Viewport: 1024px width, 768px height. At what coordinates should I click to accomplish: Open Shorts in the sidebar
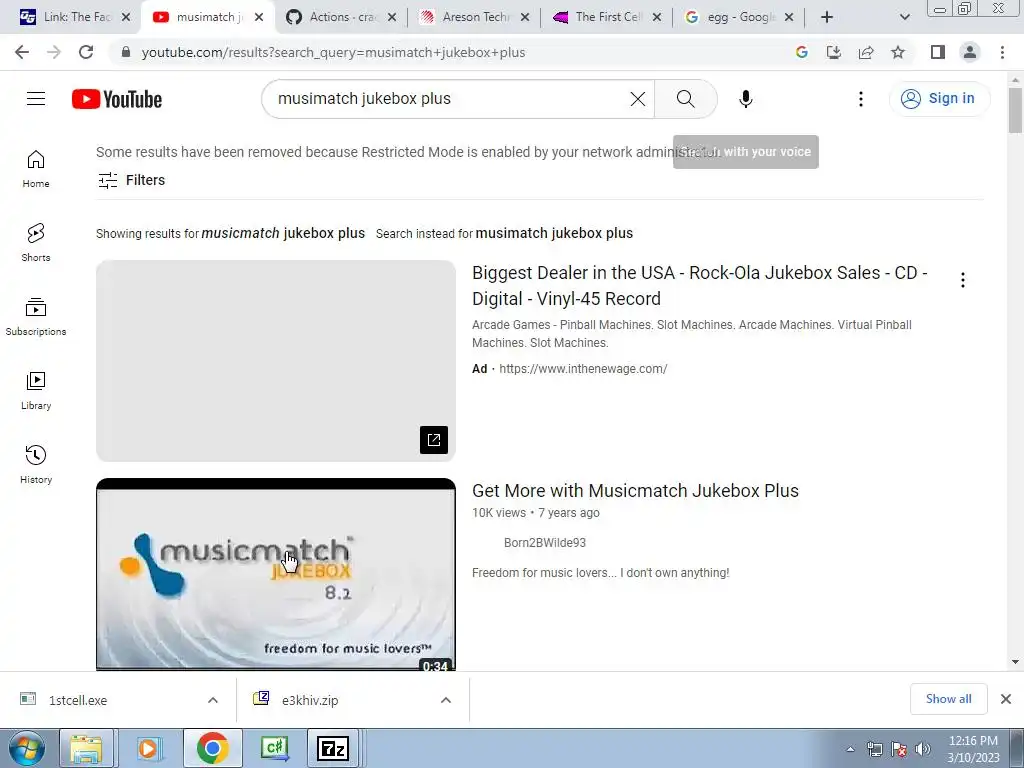(x=36, y=242)
